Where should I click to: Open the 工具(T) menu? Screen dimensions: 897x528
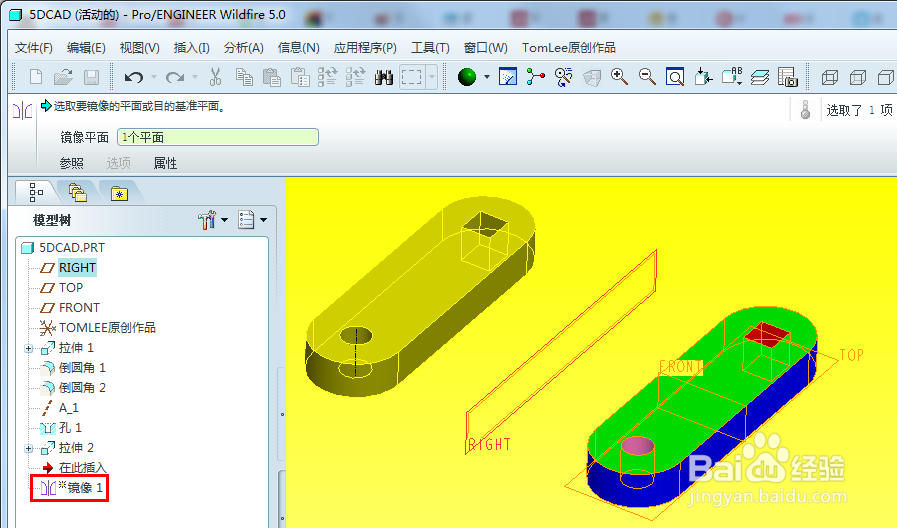click(430, 47)
